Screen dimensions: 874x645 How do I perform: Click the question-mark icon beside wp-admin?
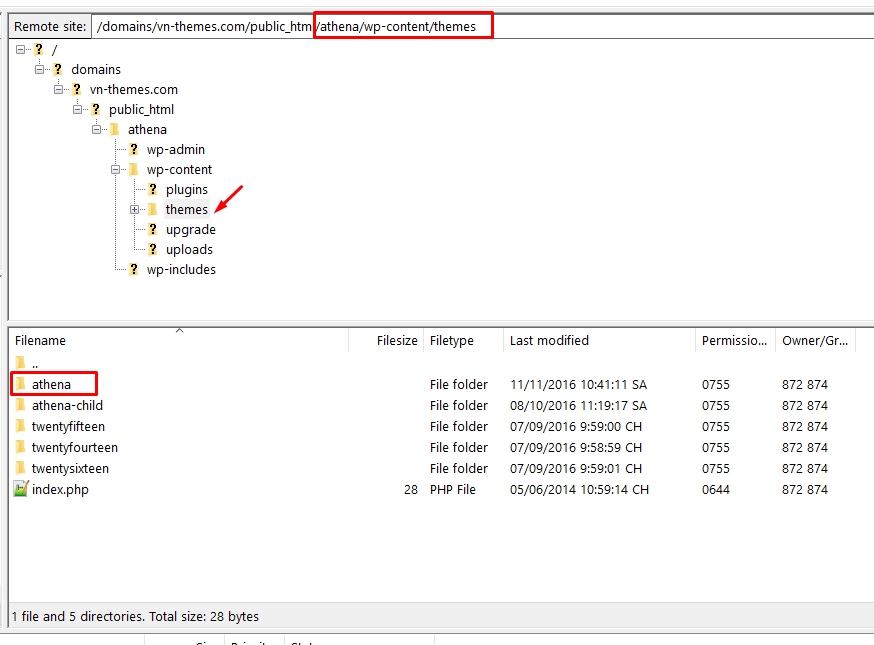click(x=134, y=149)
